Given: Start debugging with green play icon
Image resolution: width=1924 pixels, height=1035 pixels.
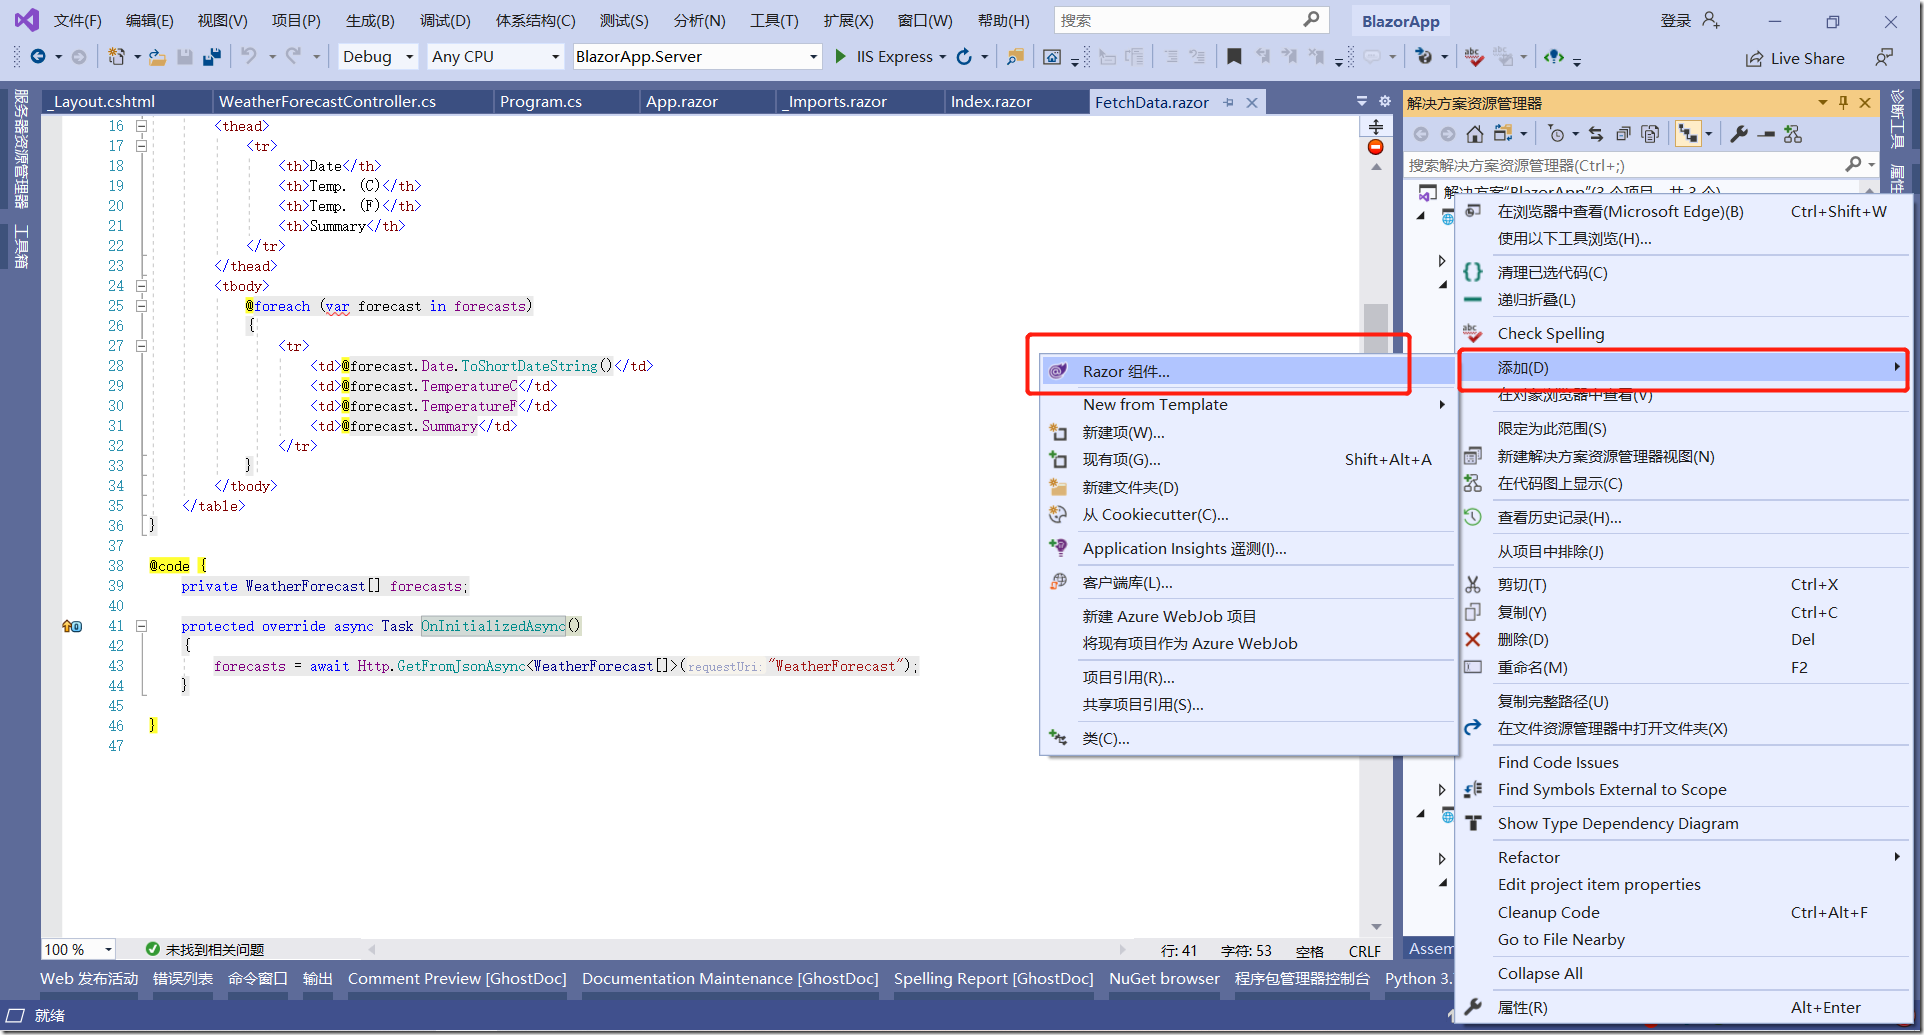Looking at the screenshot, I should pos(841,57).
